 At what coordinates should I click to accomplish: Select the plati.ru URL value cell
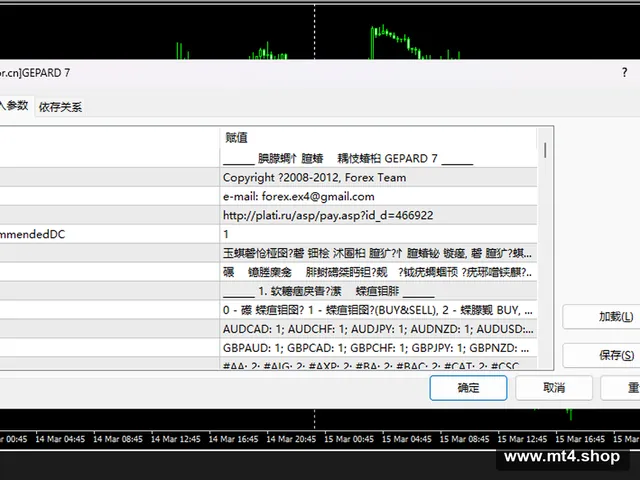378,215
